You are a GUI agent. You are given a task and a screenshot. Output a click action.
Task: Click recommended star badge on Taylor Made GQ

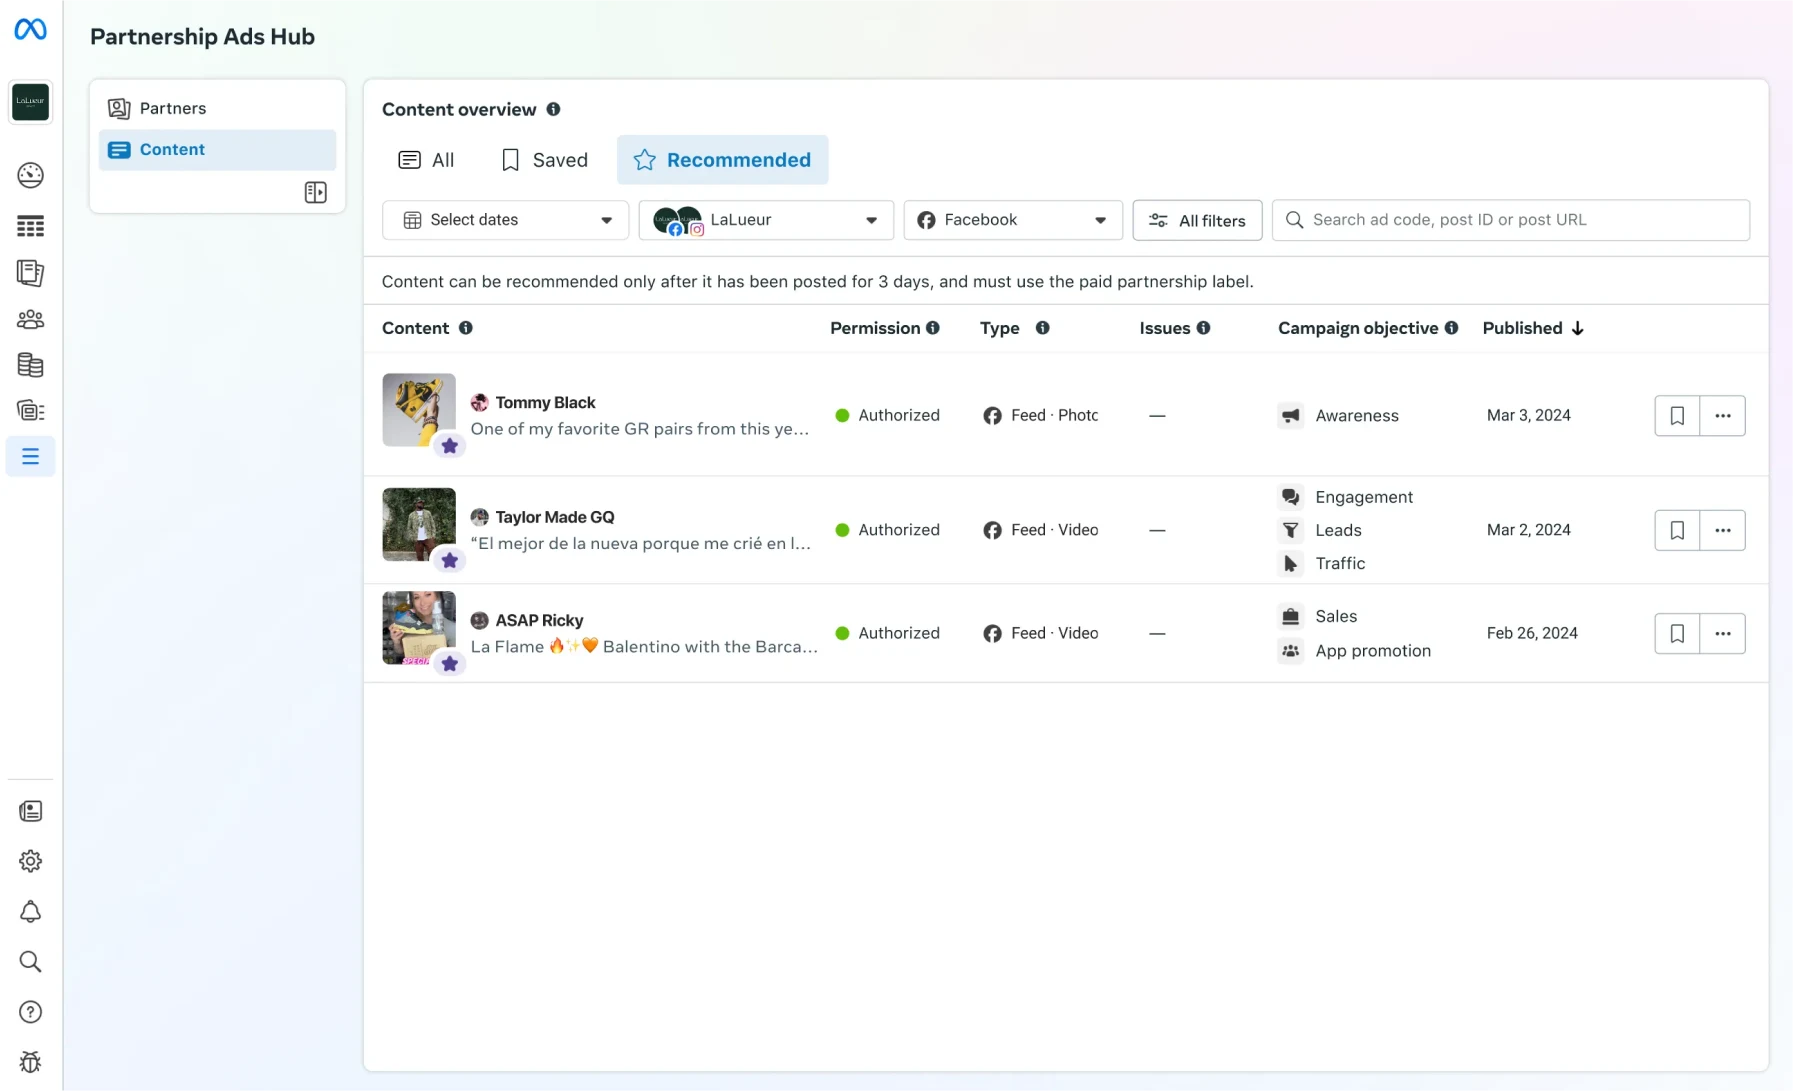pos(450,560)
